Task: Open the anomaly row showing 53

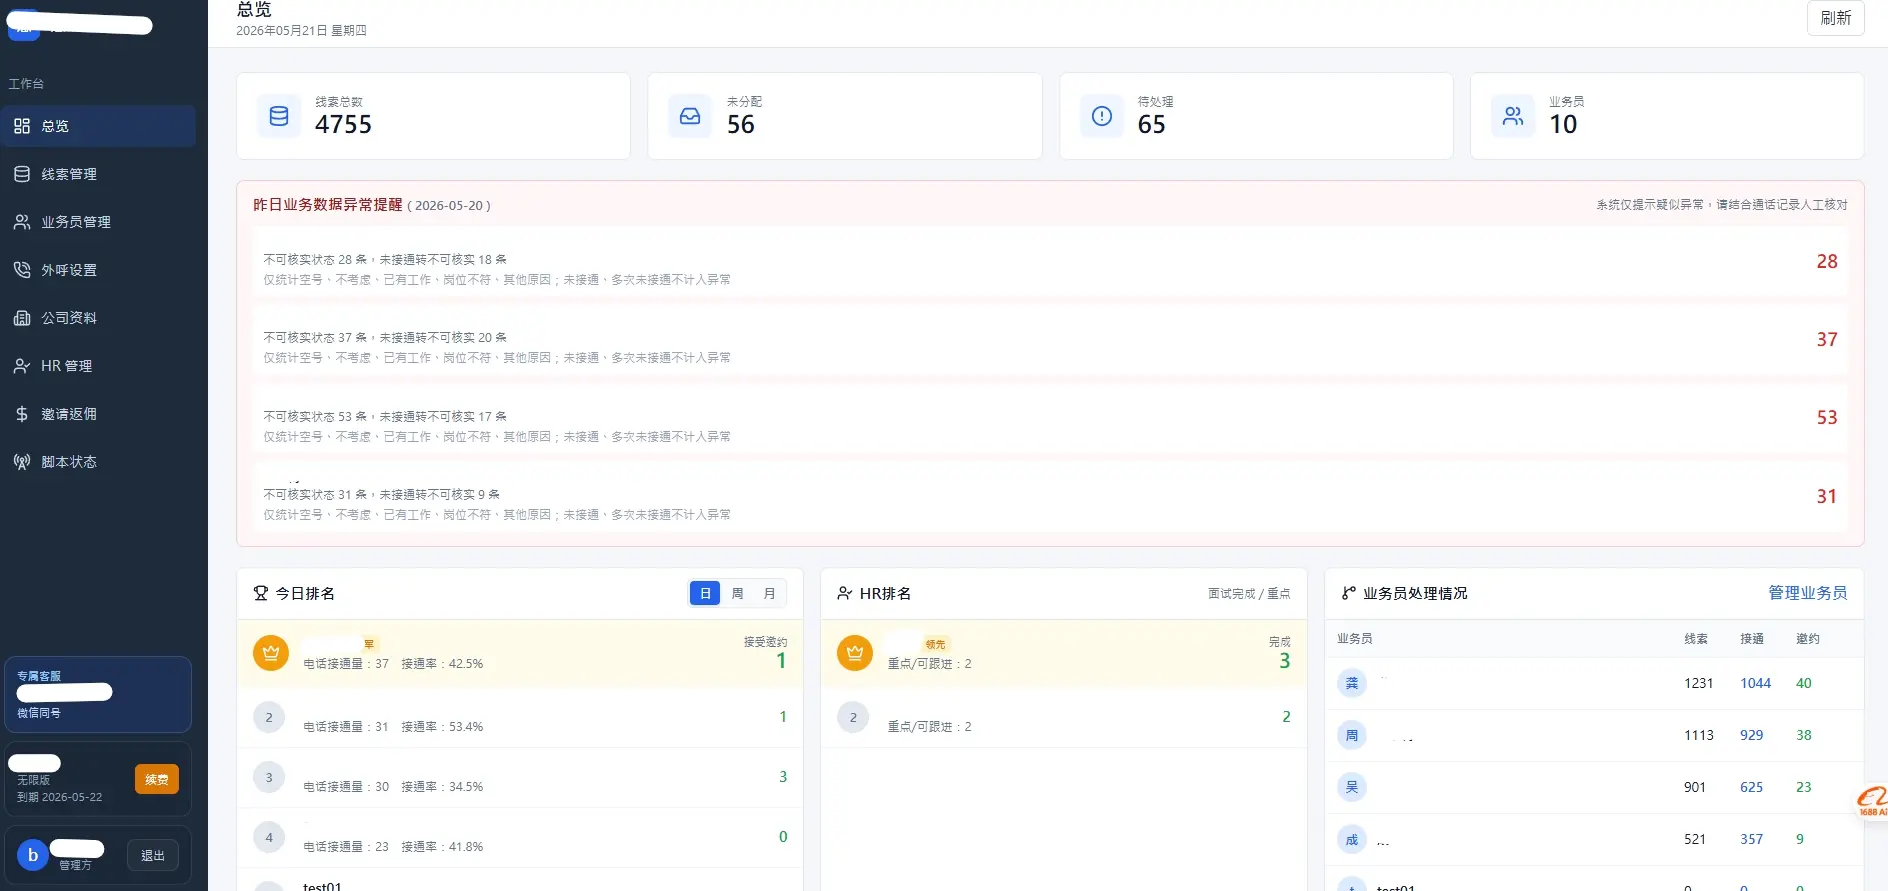Action: 1050,426
